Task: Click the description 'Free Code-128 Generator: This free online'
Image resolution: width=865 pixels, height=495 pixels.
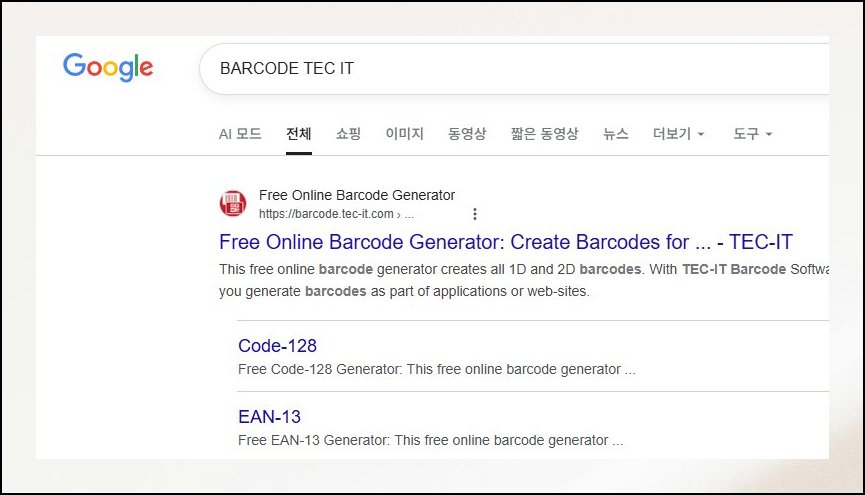Action: tap(370, 369)
